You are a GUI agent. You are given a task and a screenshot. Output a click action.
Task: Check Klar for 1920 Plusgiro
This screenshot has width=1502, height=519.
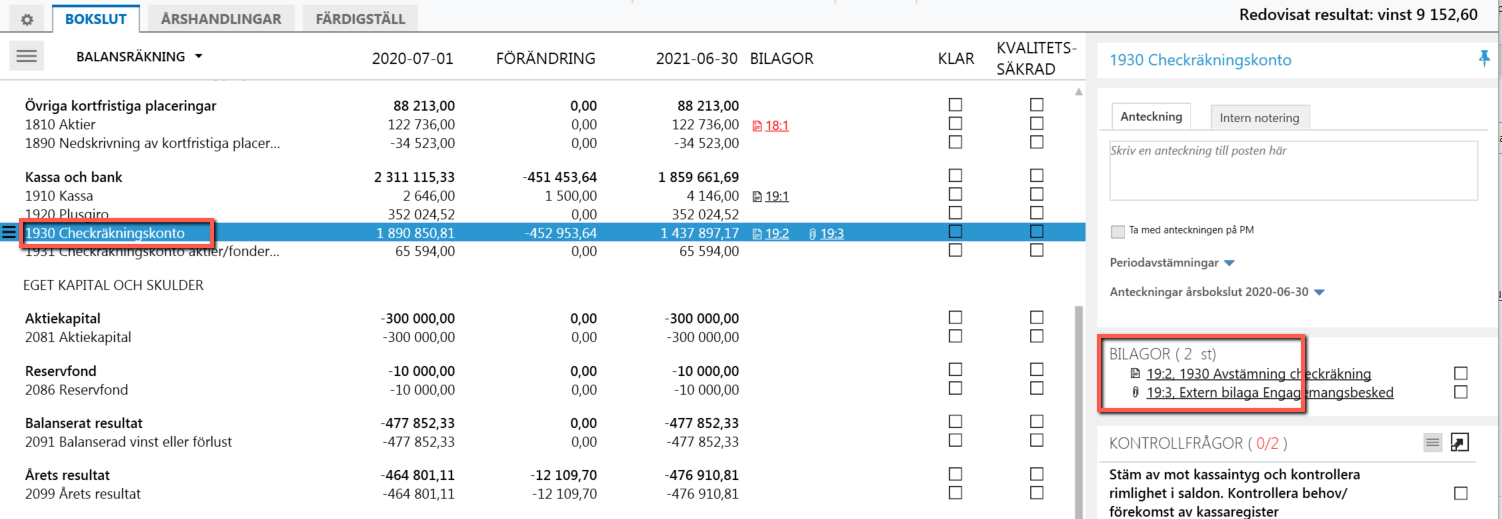coord(955,213)
